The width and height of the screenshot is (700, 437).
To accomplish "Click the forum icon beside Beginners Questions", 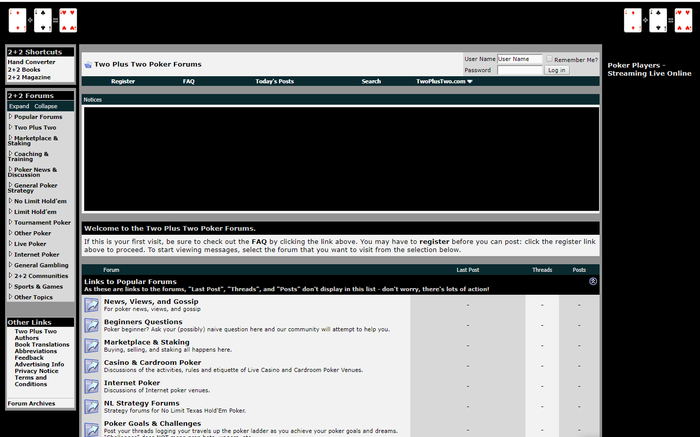I will pos(92,325).
